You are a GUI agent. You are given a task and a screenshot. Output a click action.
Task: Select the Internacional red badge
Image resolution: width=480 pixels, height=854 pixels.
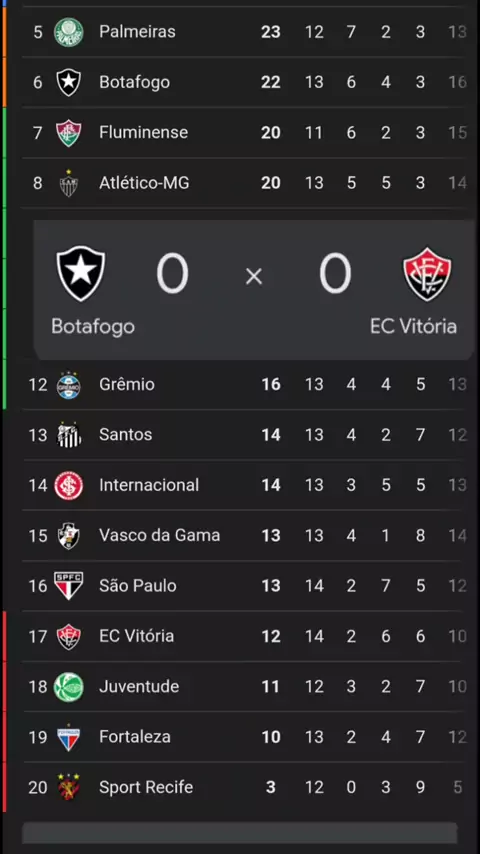pyautogui.click(x=69, y=485)
